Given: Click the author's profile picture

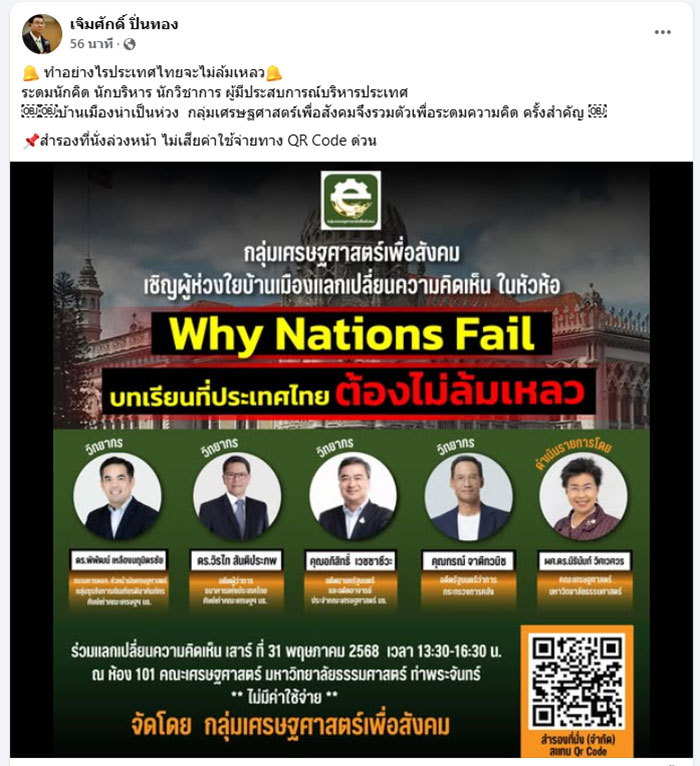Looking at the screenshot, I should click(42, 34).
